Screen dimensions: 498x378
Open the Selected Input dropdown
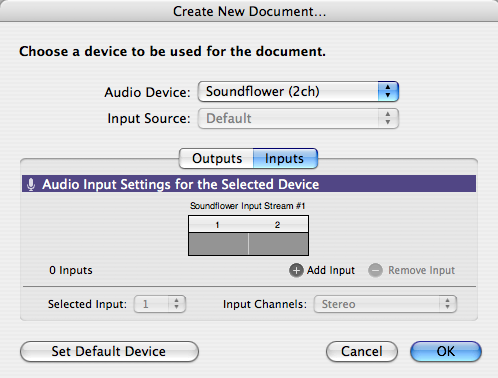tap(160, 304)
